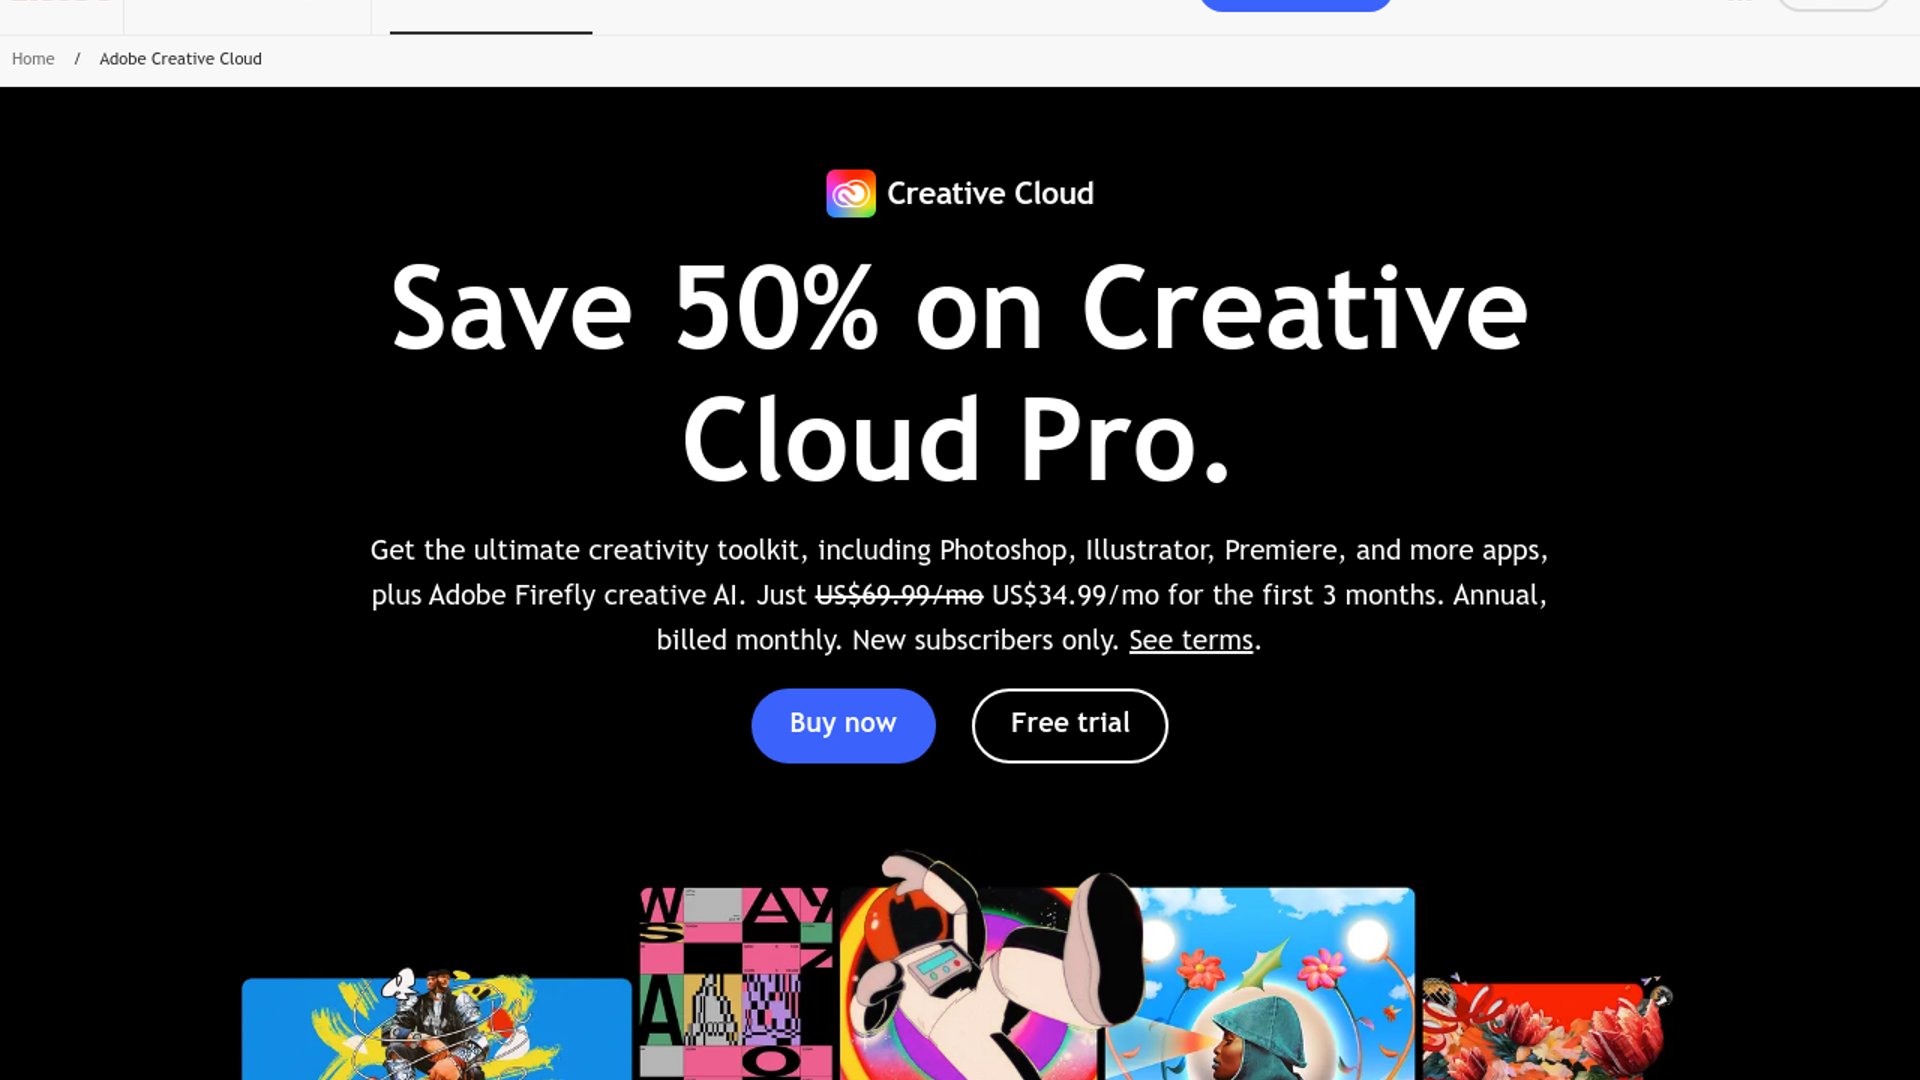Click Adobe Creative Cloud breadcrumb item
The image size is (1920, 1080).
pos(180,59)
